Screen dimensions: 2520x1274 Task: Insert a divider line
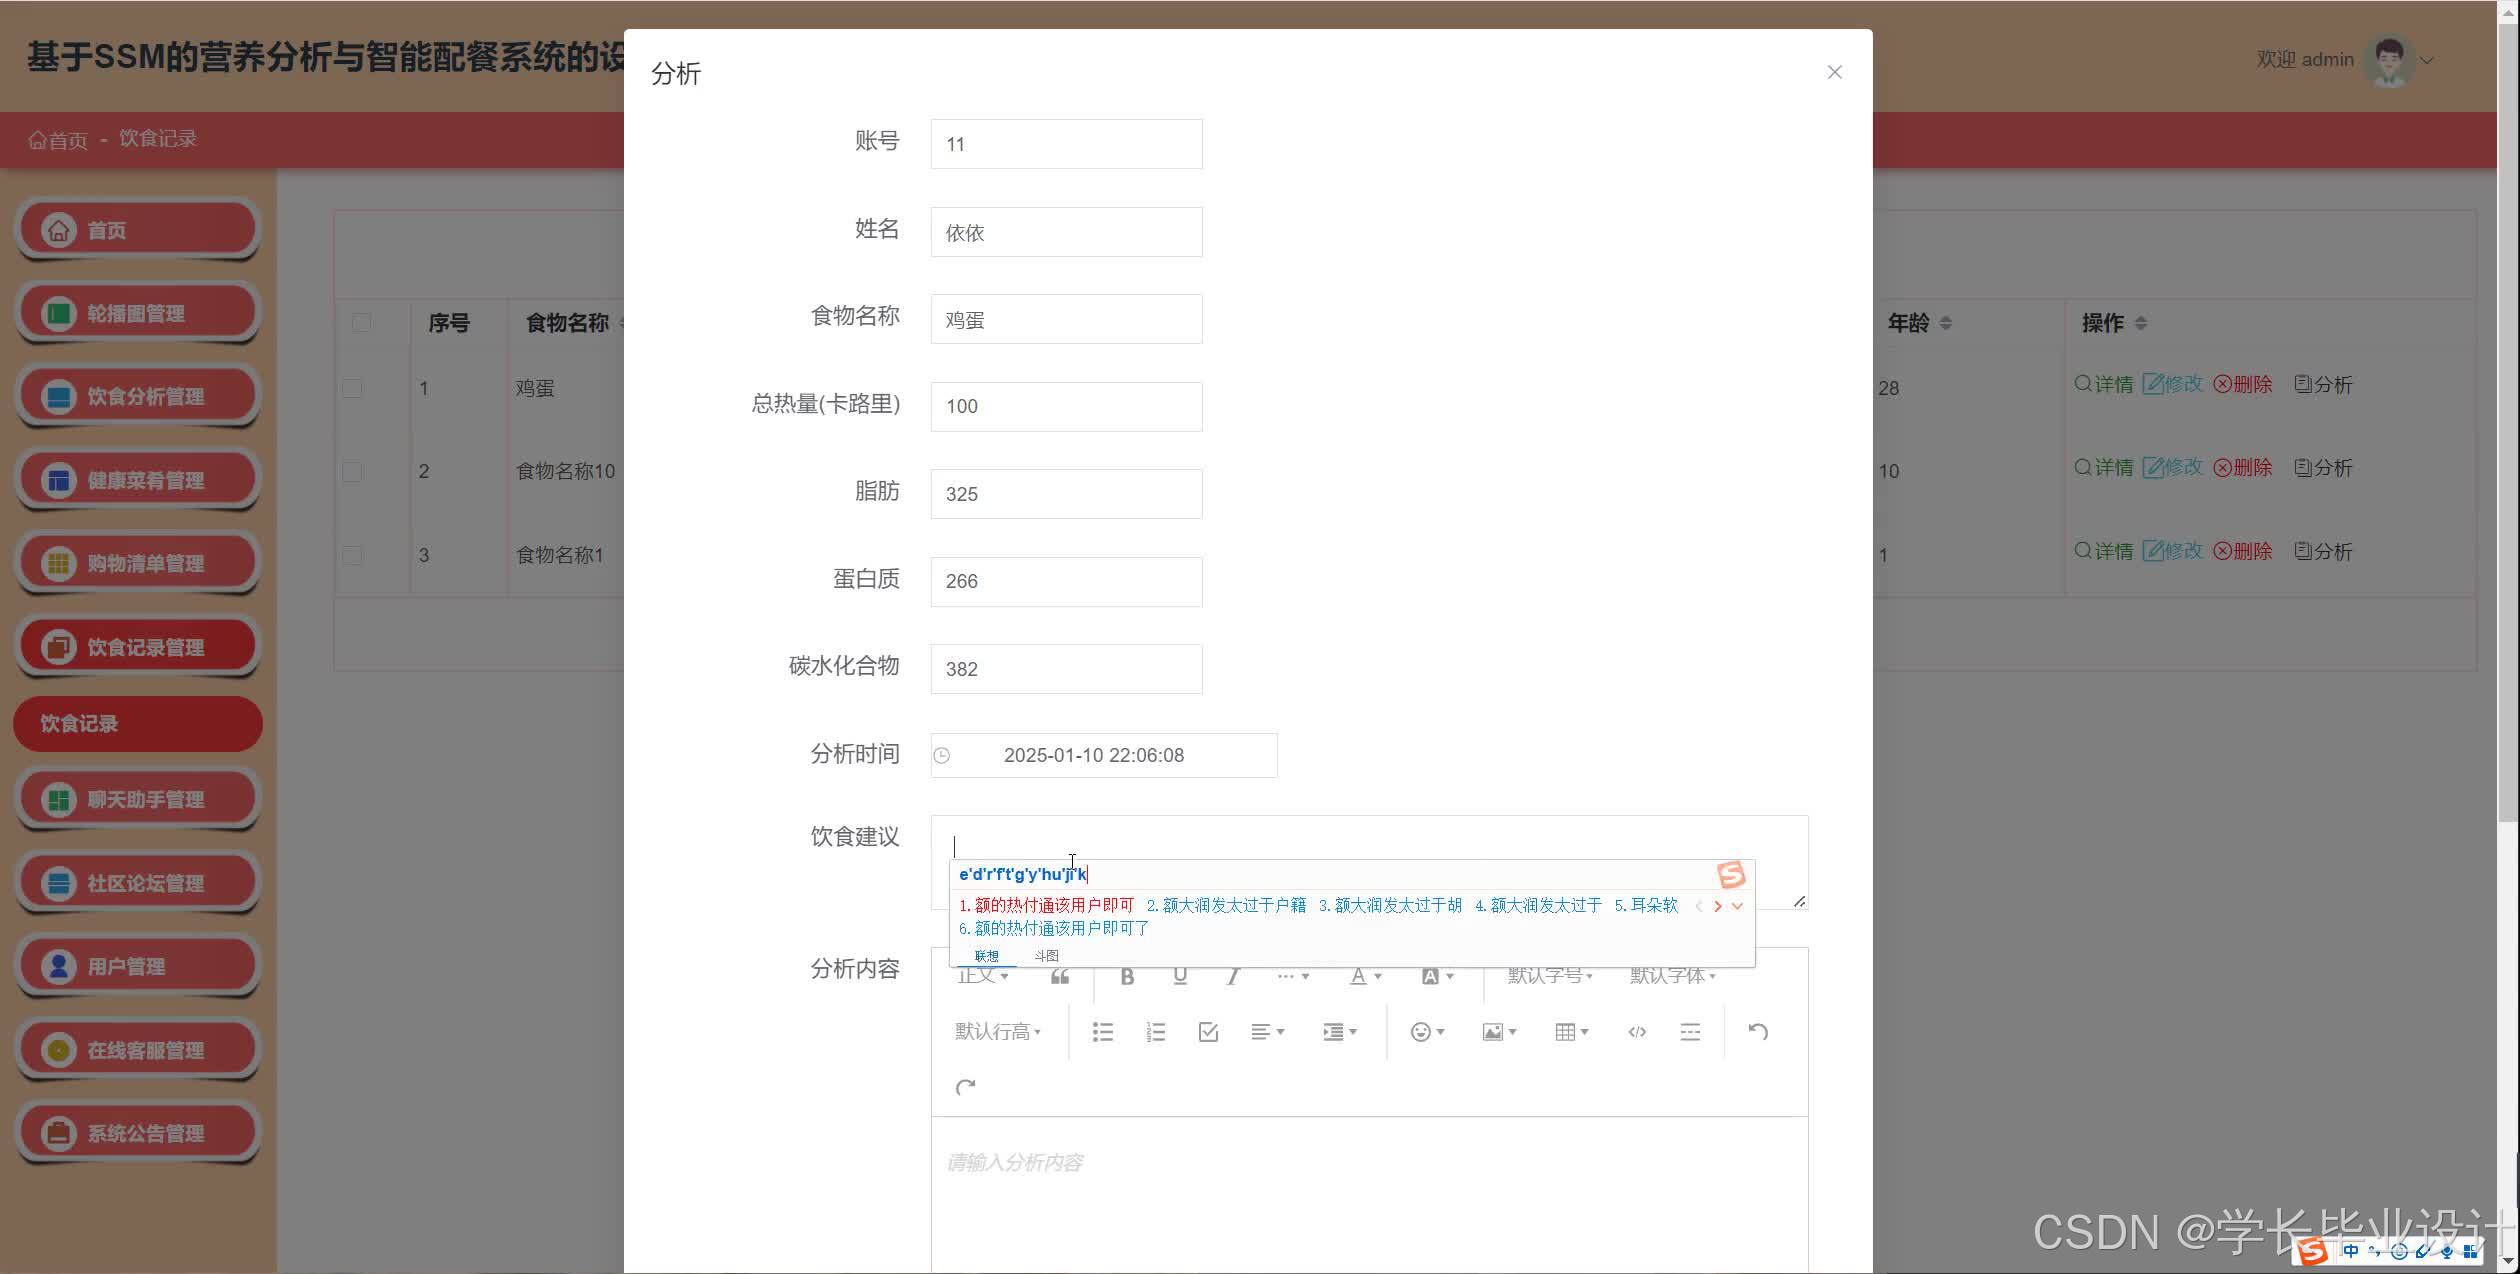pyautogui.click(x=1690, y=1032)
